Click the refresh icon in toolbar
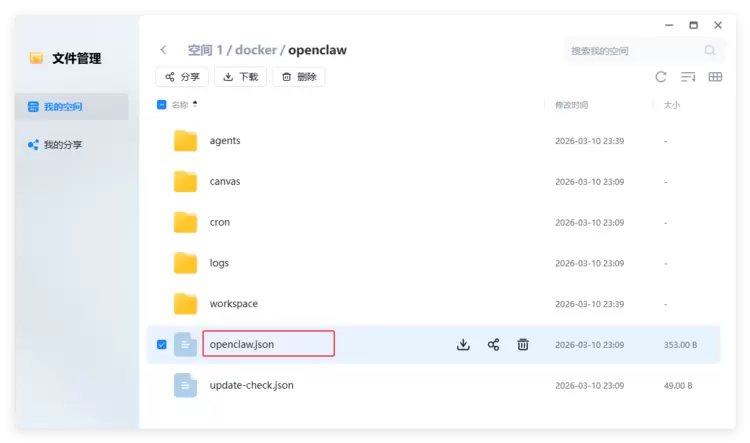 [x=660, y=77]
